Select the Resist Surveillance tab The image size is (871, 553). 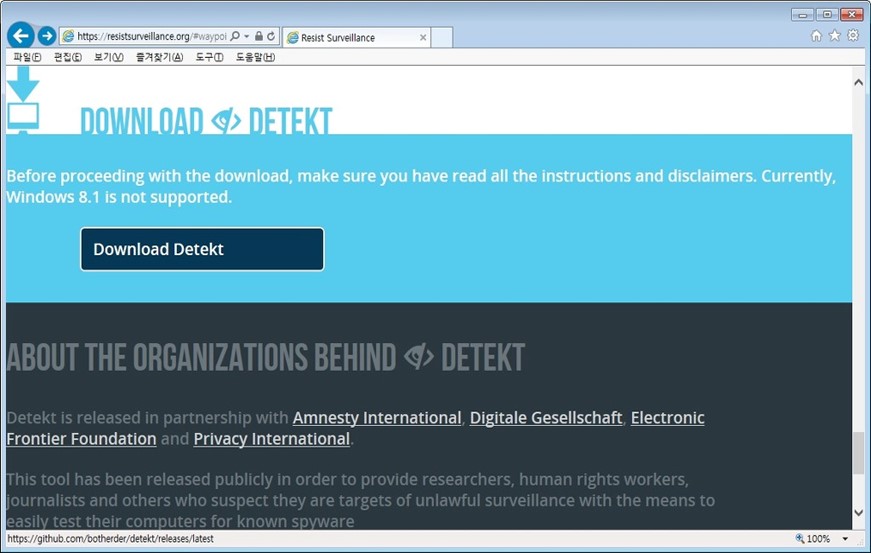pos(357,38)
